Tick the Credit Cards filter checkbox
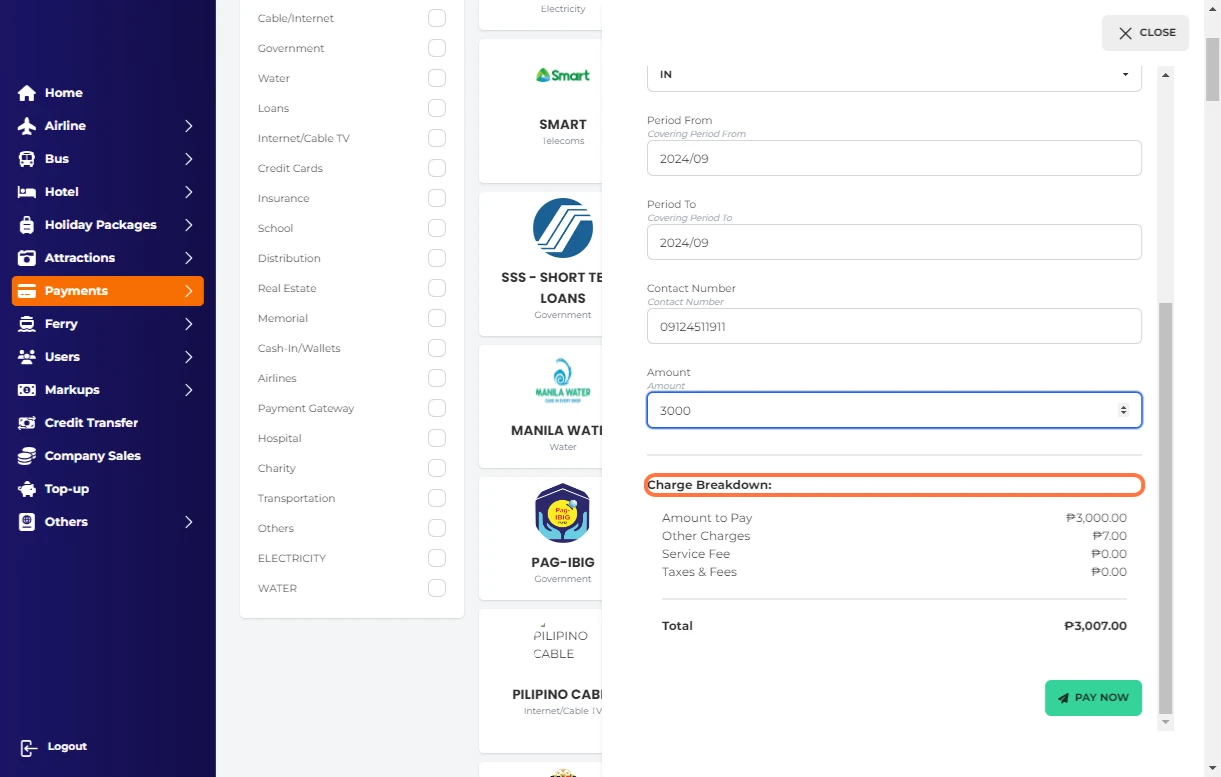 437,168
